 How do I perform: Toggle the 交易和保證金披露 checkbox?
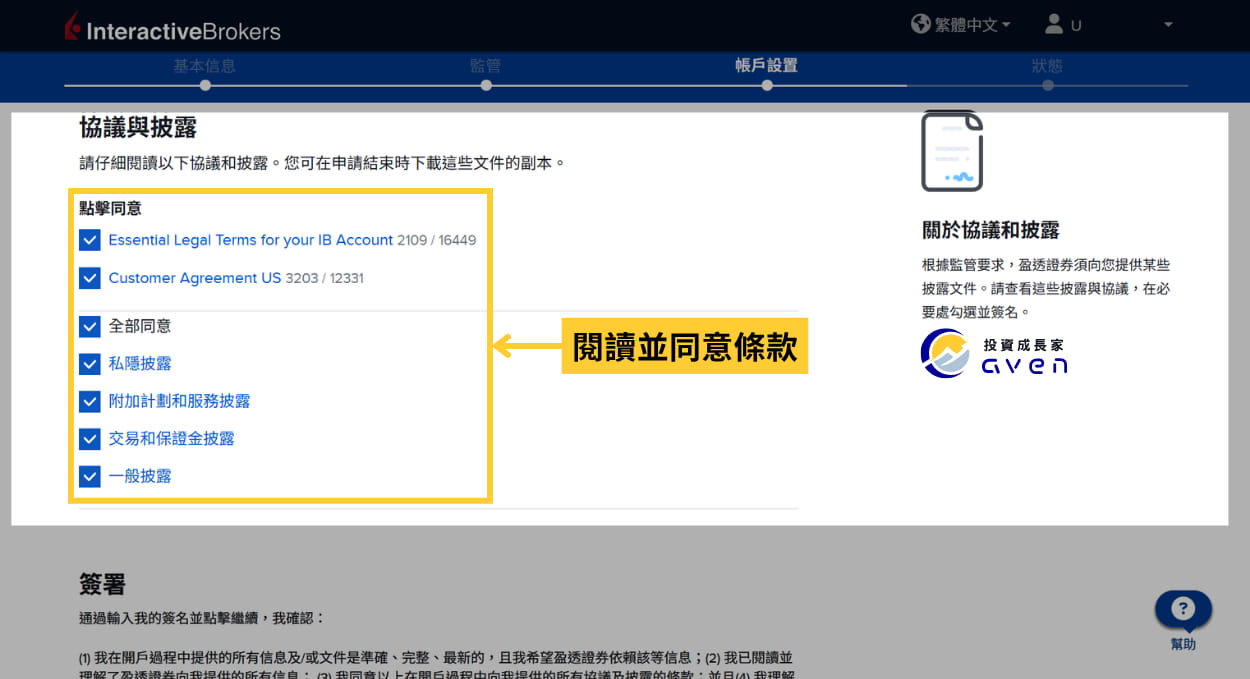(90, 438)
